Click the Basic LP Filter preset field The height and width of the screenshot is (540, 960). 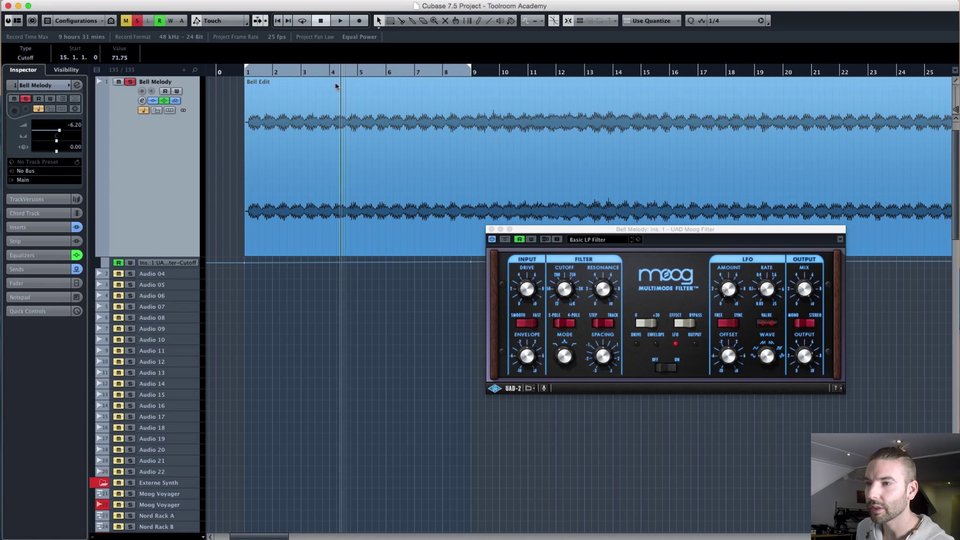(599, 239)
